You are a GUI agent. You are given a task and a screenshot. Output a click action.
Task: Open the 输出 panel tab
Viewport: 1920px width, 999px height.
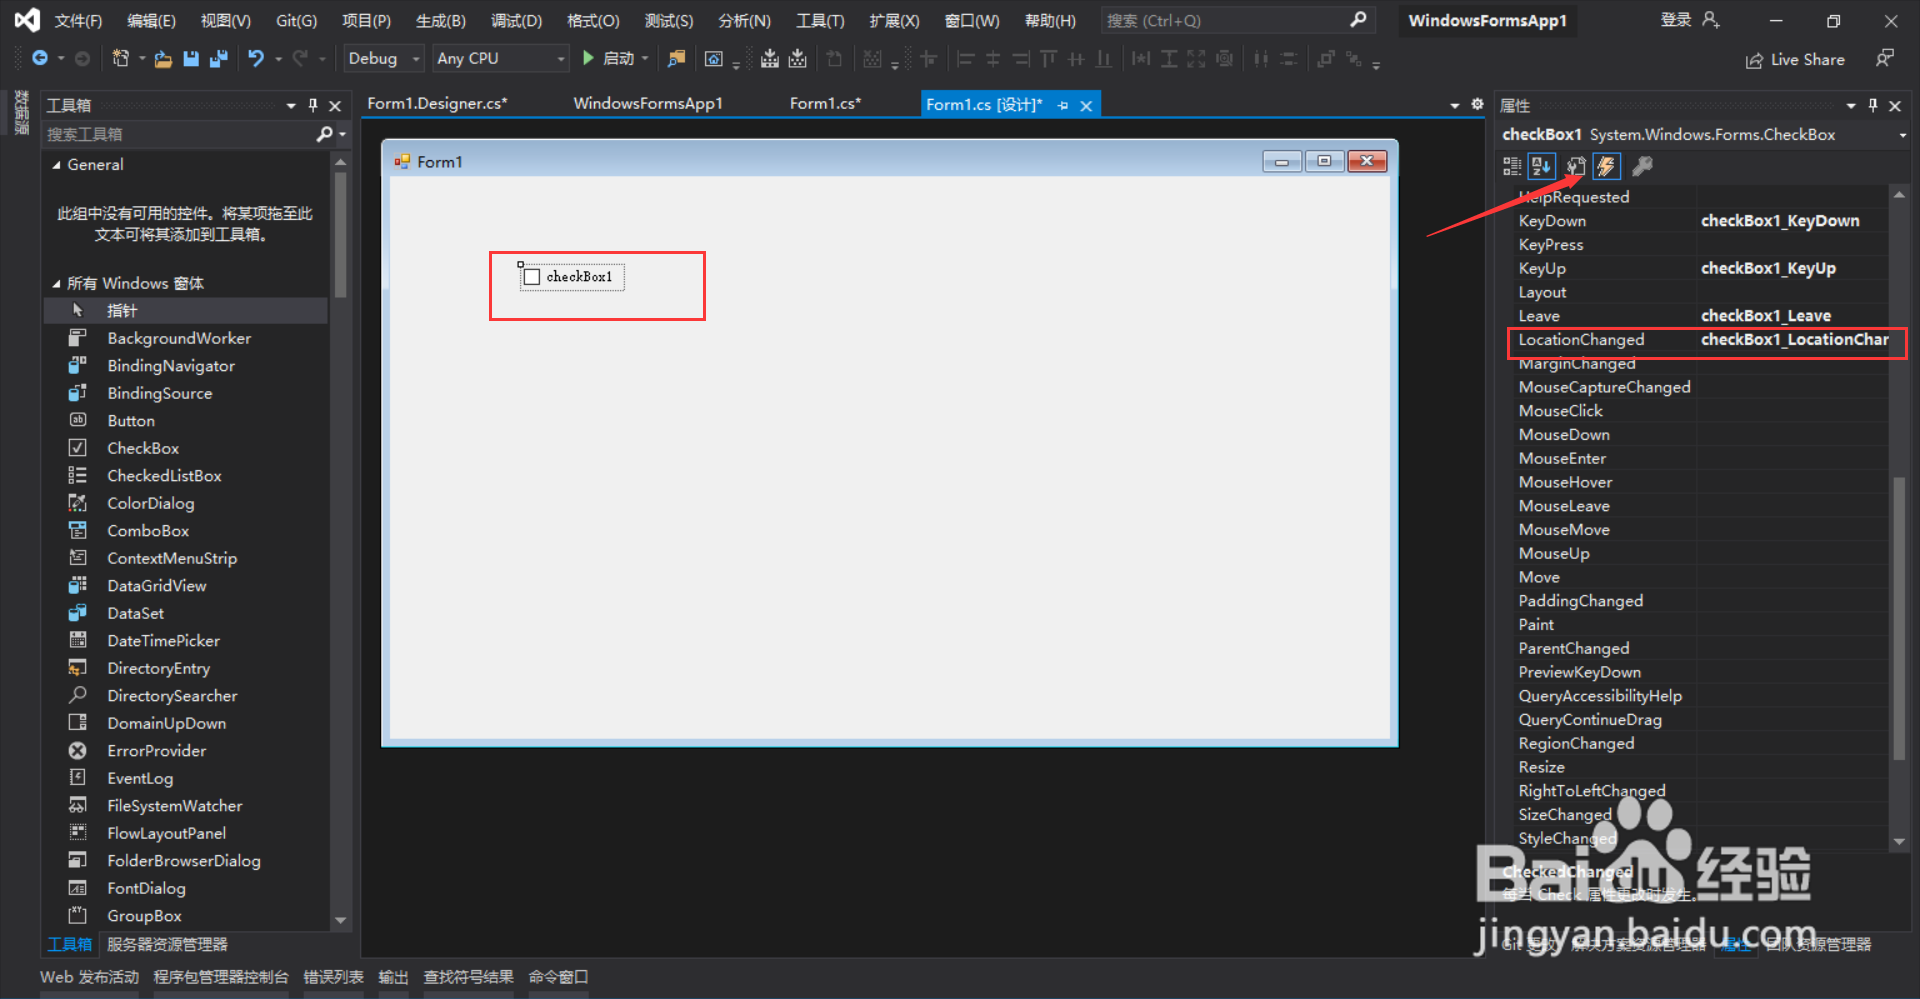[393, 977]
